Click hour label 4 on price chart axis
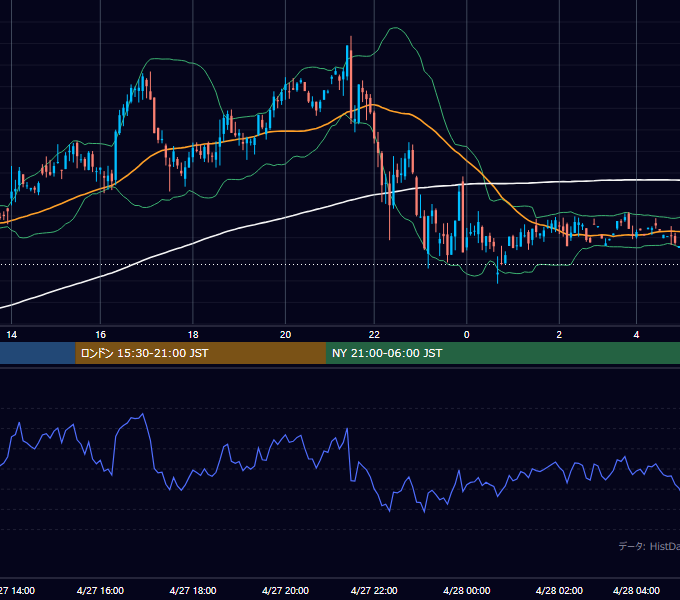This screenshot has height=600, width=680. 636,335
